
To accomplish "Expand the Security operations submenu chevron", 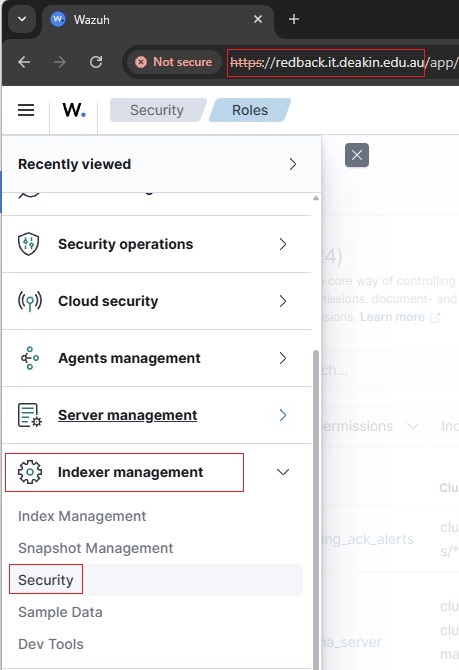I will coord(283,244).
